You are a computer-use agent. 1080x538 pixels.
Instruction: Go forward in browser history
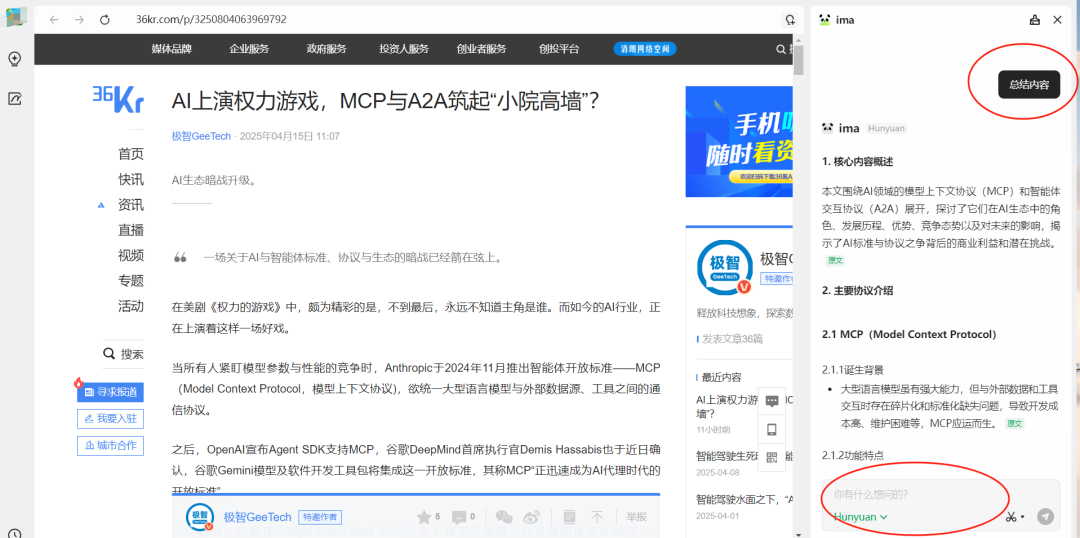pyautogui.click(x=79, y=19)
